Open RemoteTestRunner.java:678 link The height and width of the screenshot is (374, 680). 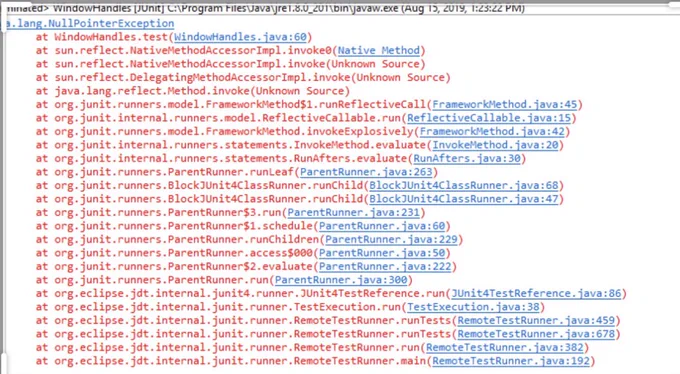coord(536,334)
